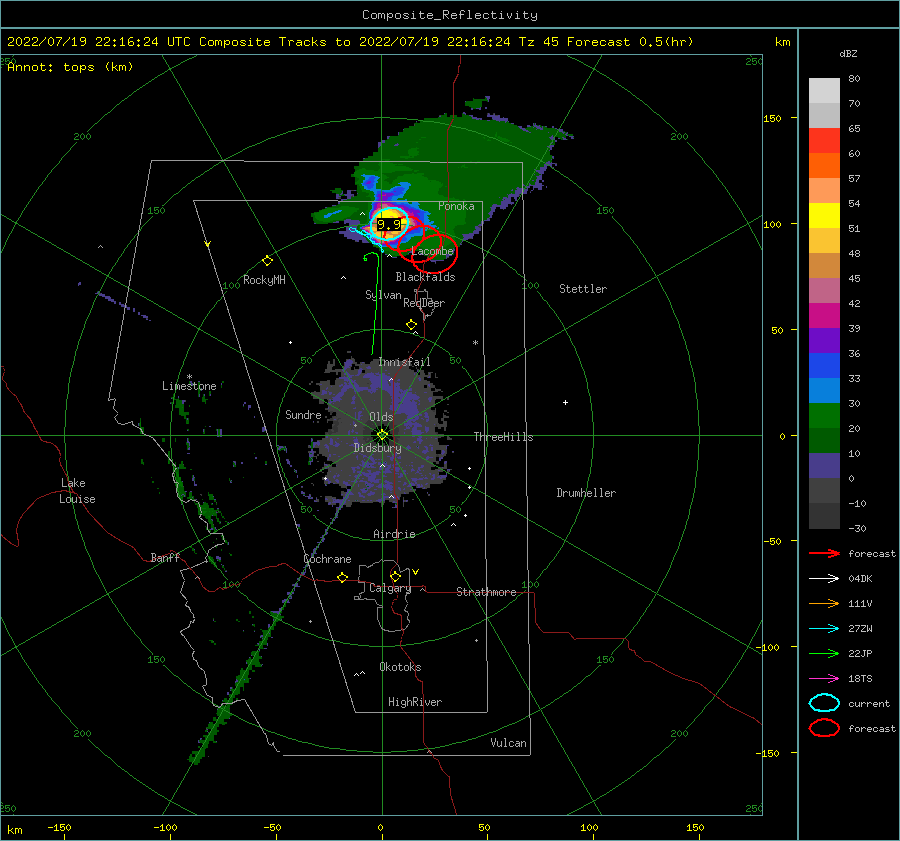
Task: Click the white 04DK arrow legend icon
Action: 824,579
